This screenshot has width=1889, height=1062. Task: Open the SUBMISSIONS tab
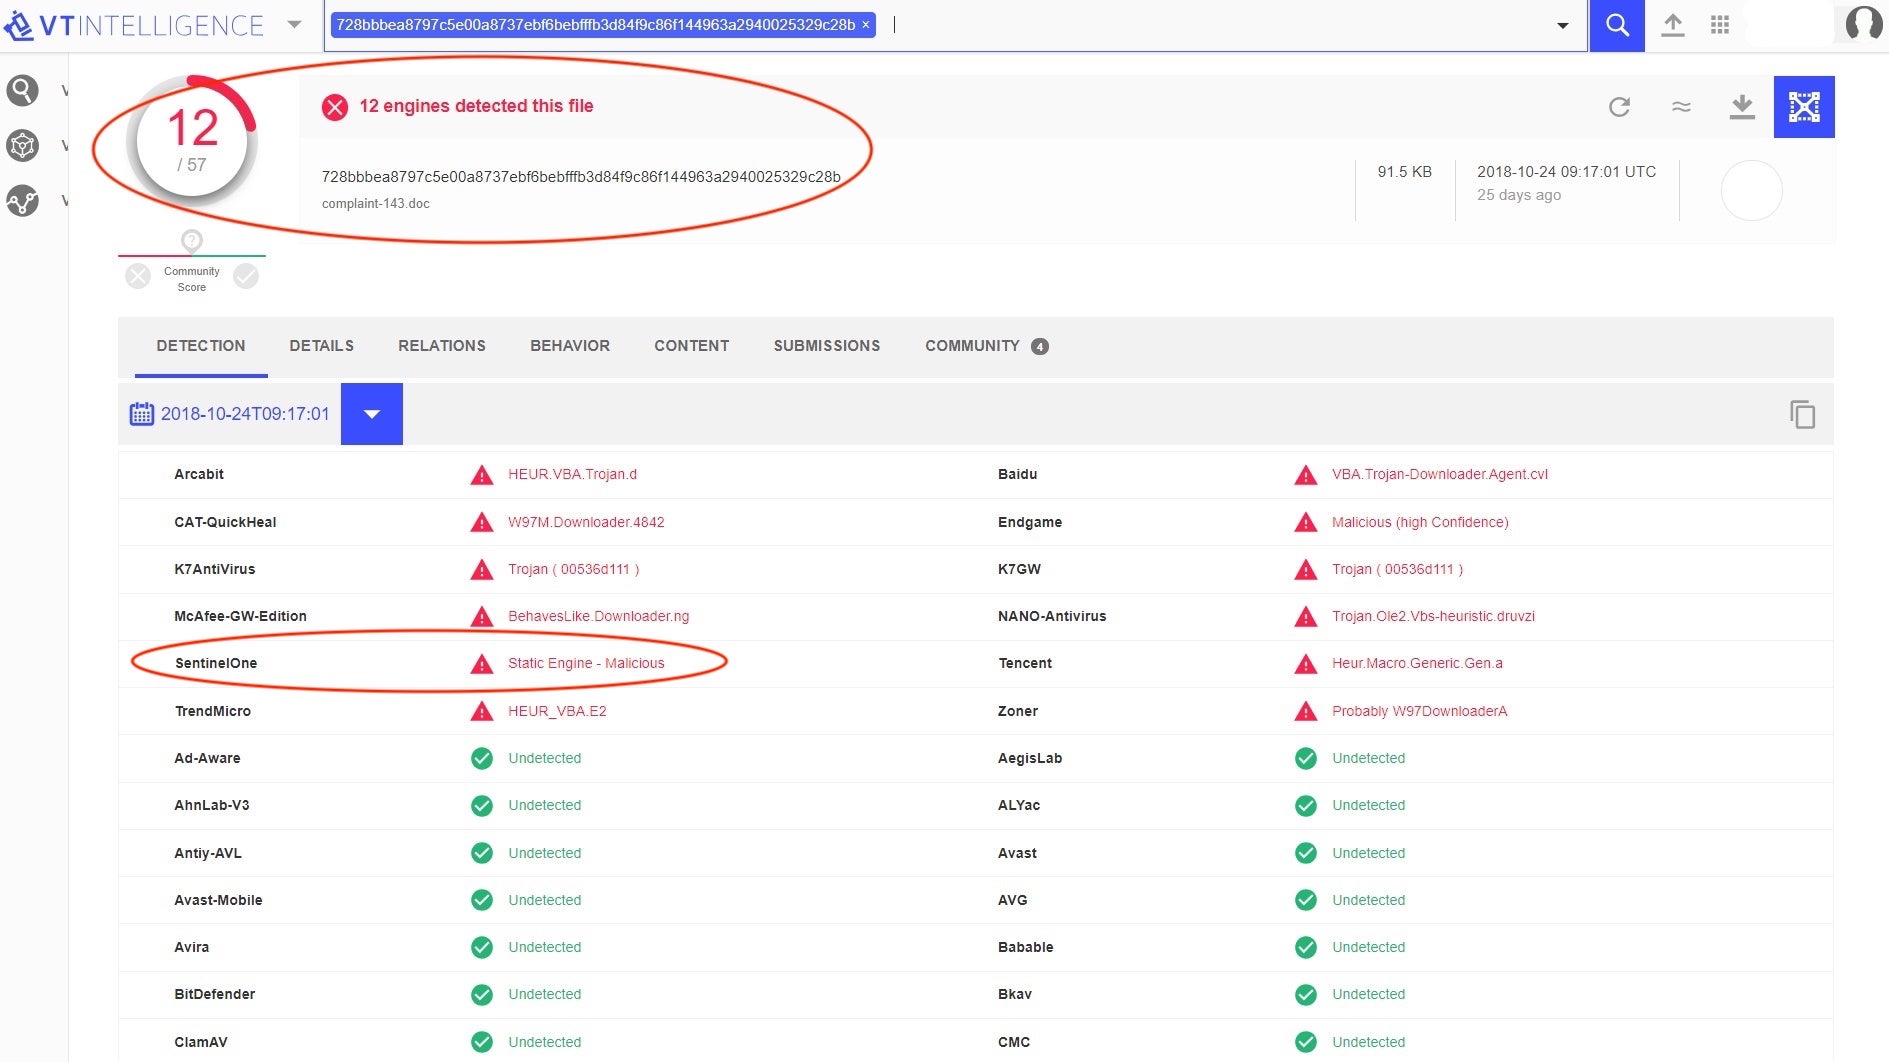tap(827, 346)
